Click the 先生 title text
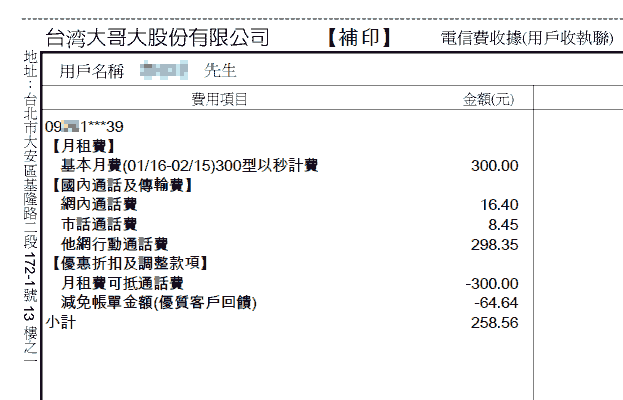This screenshot has height=400, width=623. (220, 71)
